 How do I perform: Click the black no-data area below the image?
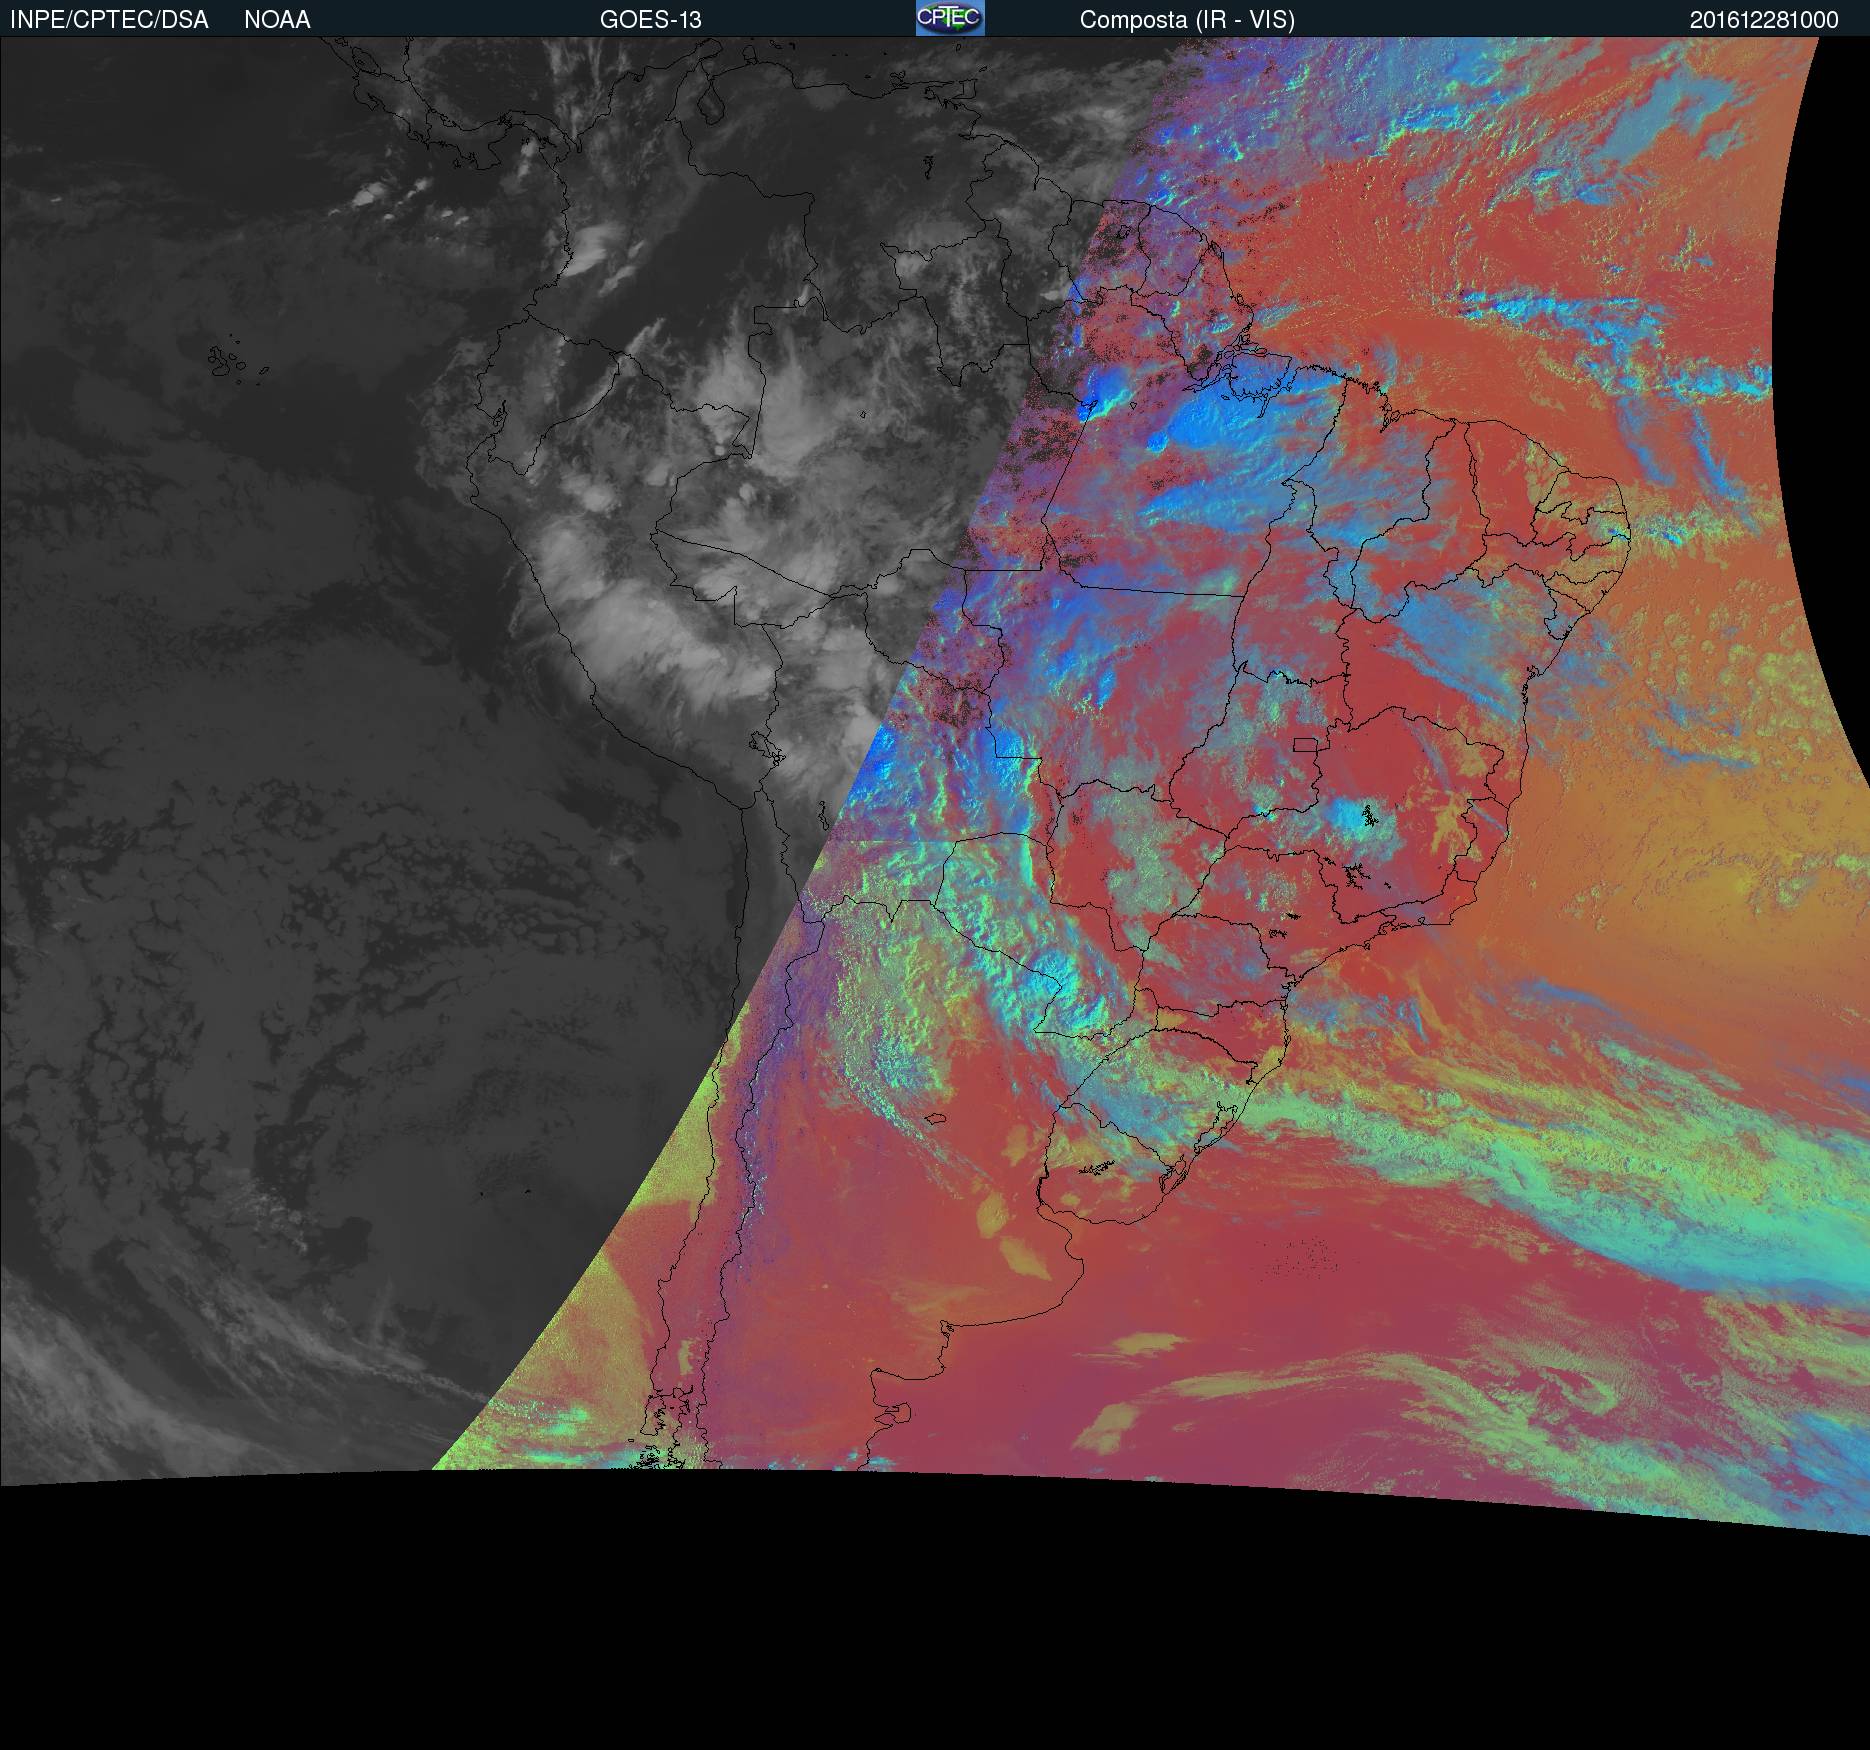935,1640
